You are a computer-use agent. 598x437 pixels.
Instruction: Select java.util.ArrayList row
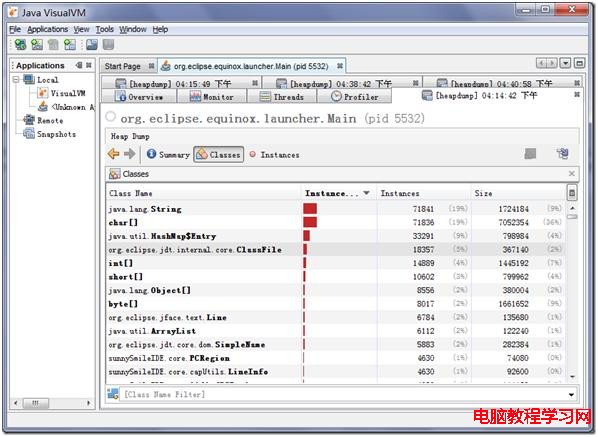336,331
